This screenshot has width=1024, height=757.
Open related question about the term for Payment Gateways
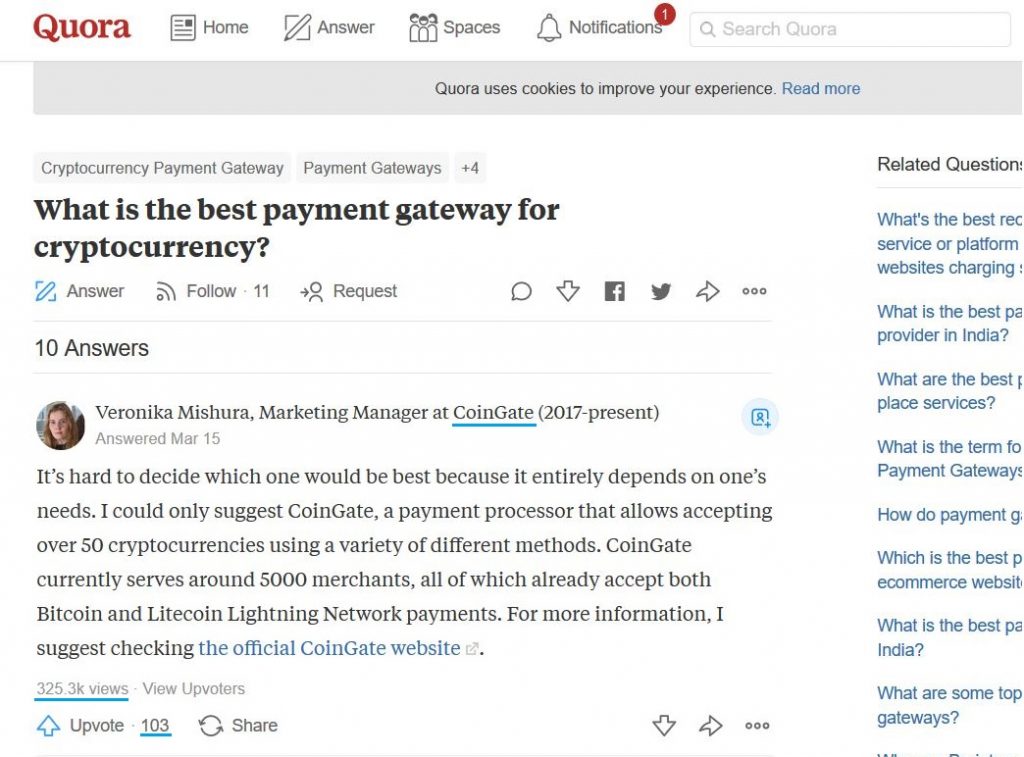(x=950, y=459)
